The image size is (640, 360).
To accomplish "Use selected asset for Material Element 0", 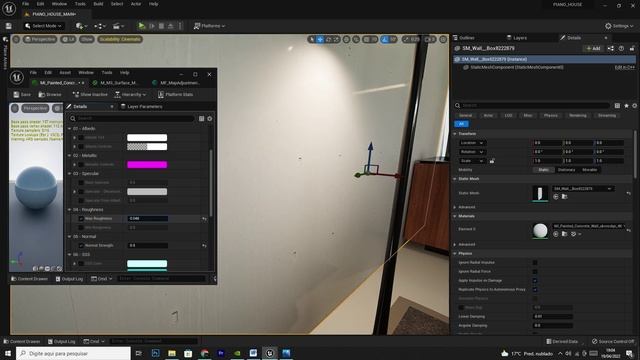I will tap(556, 234).
